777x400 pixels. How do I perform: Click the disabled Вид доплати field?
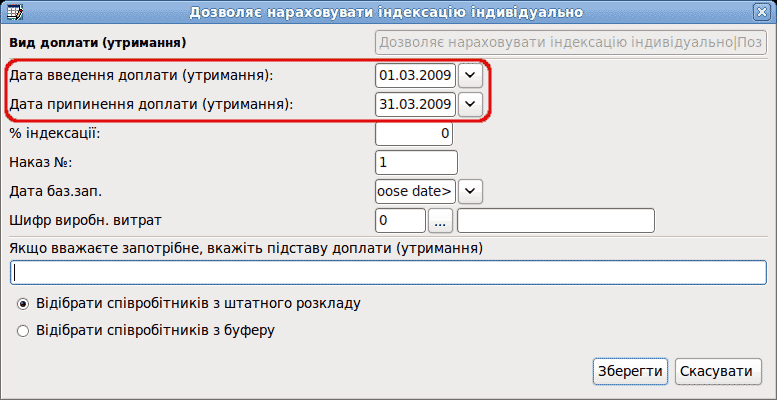point(570,43)
